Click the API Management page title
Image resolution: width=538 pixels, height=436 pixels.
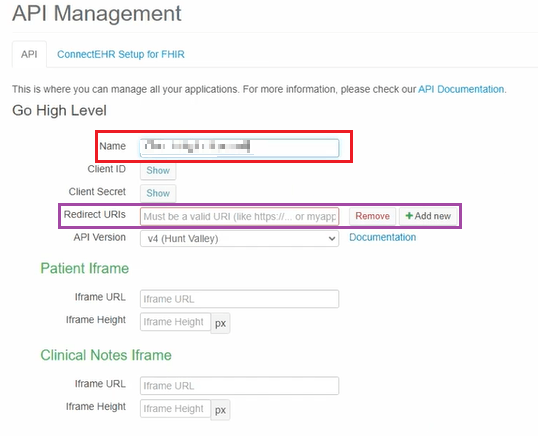[97, 14]
